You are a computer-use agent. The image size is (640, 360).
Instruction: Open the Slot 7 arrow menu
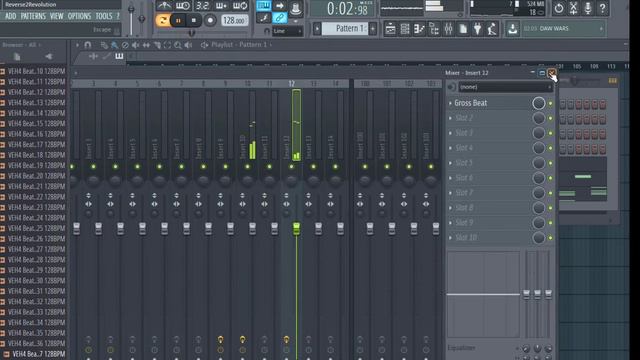click(450, 193)
